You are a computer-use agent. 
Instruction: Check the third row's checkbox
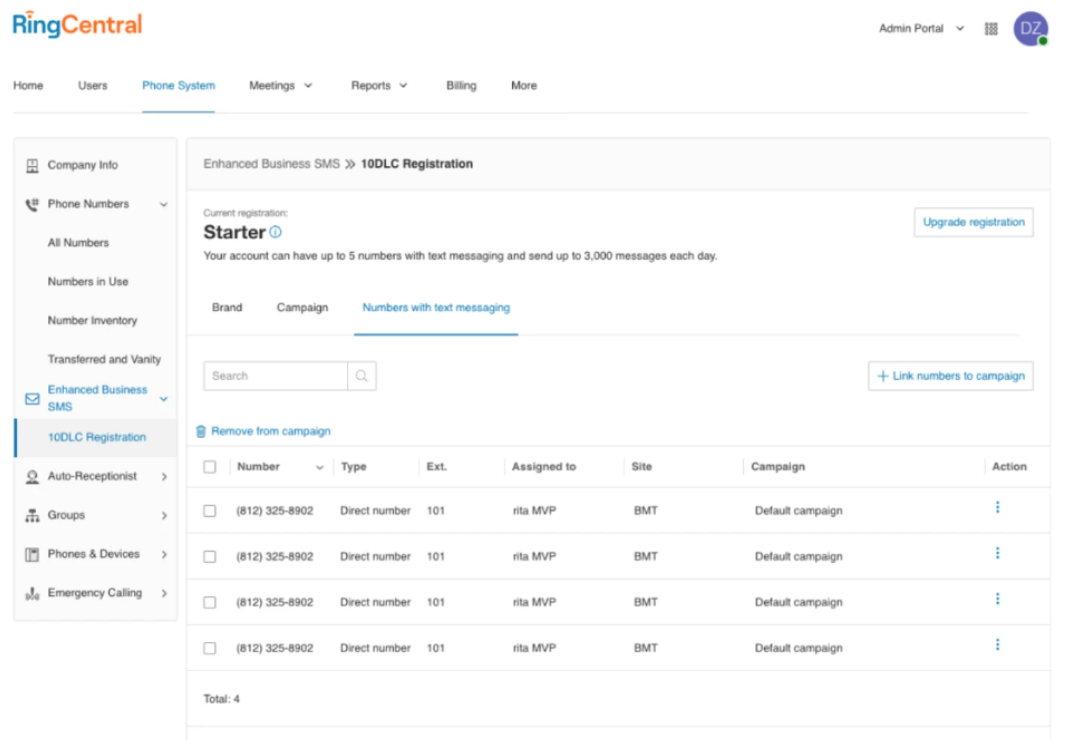point(210,603)
